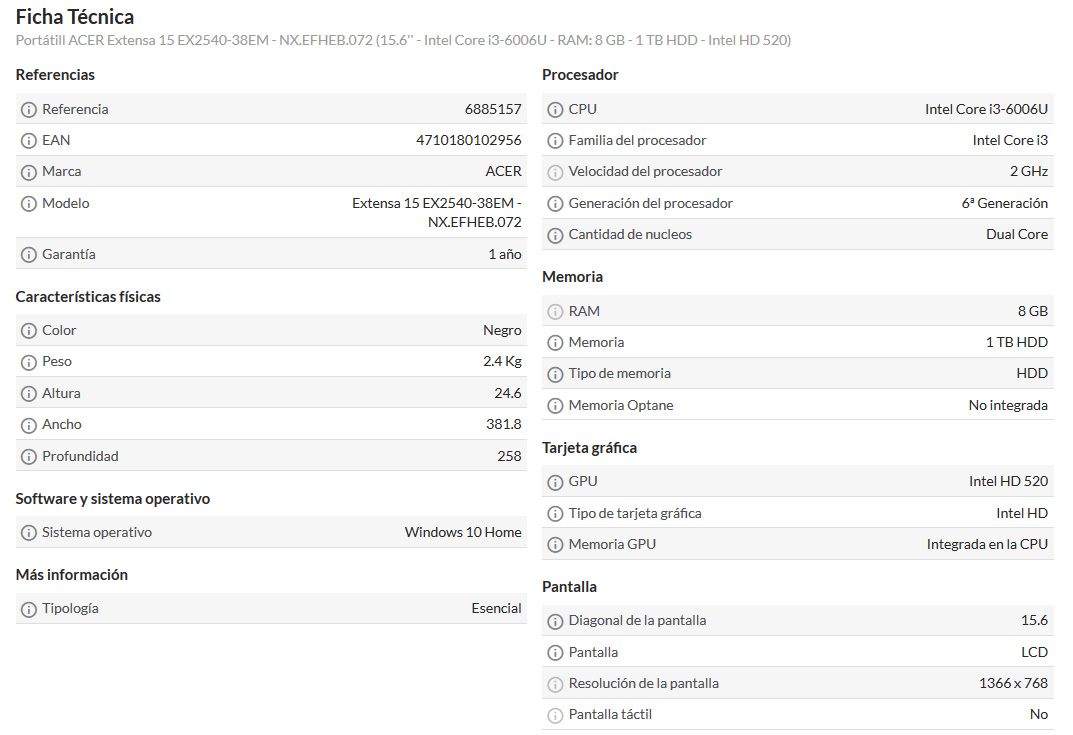The width and height of the screenshot is (1073, 735).
Task: Click the 6ª Generación value
Action: 1005,203
